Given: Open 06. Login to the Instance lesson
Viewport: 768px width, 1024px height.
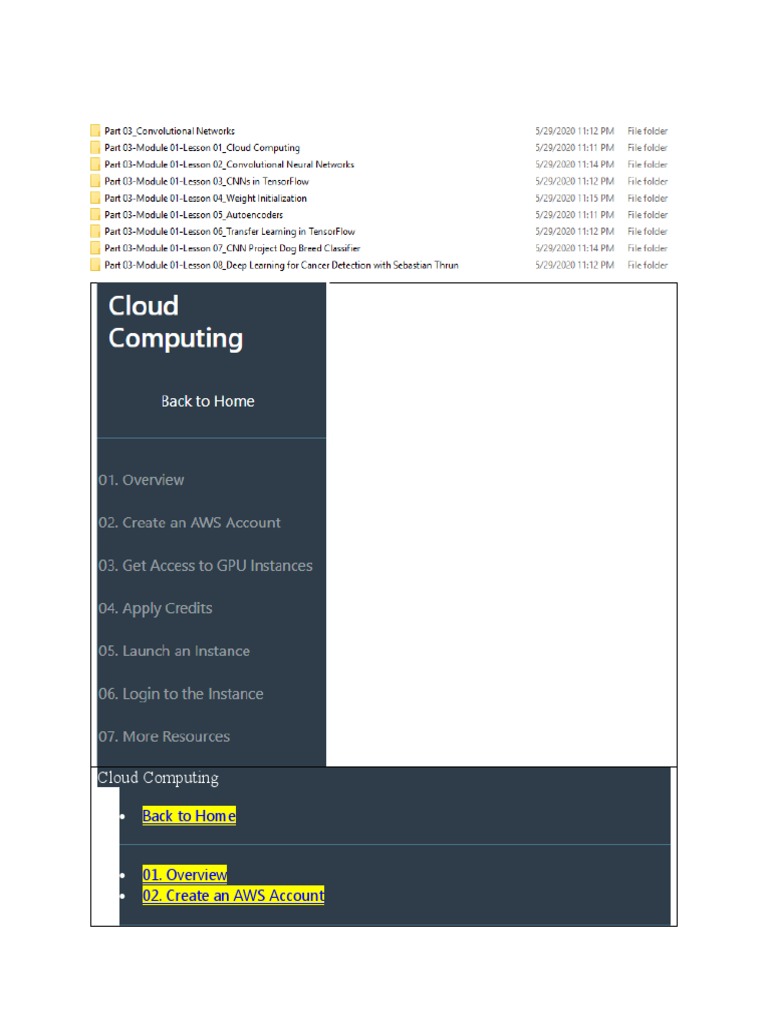Looking at the screenshot, I should click(x=181, y=694).
